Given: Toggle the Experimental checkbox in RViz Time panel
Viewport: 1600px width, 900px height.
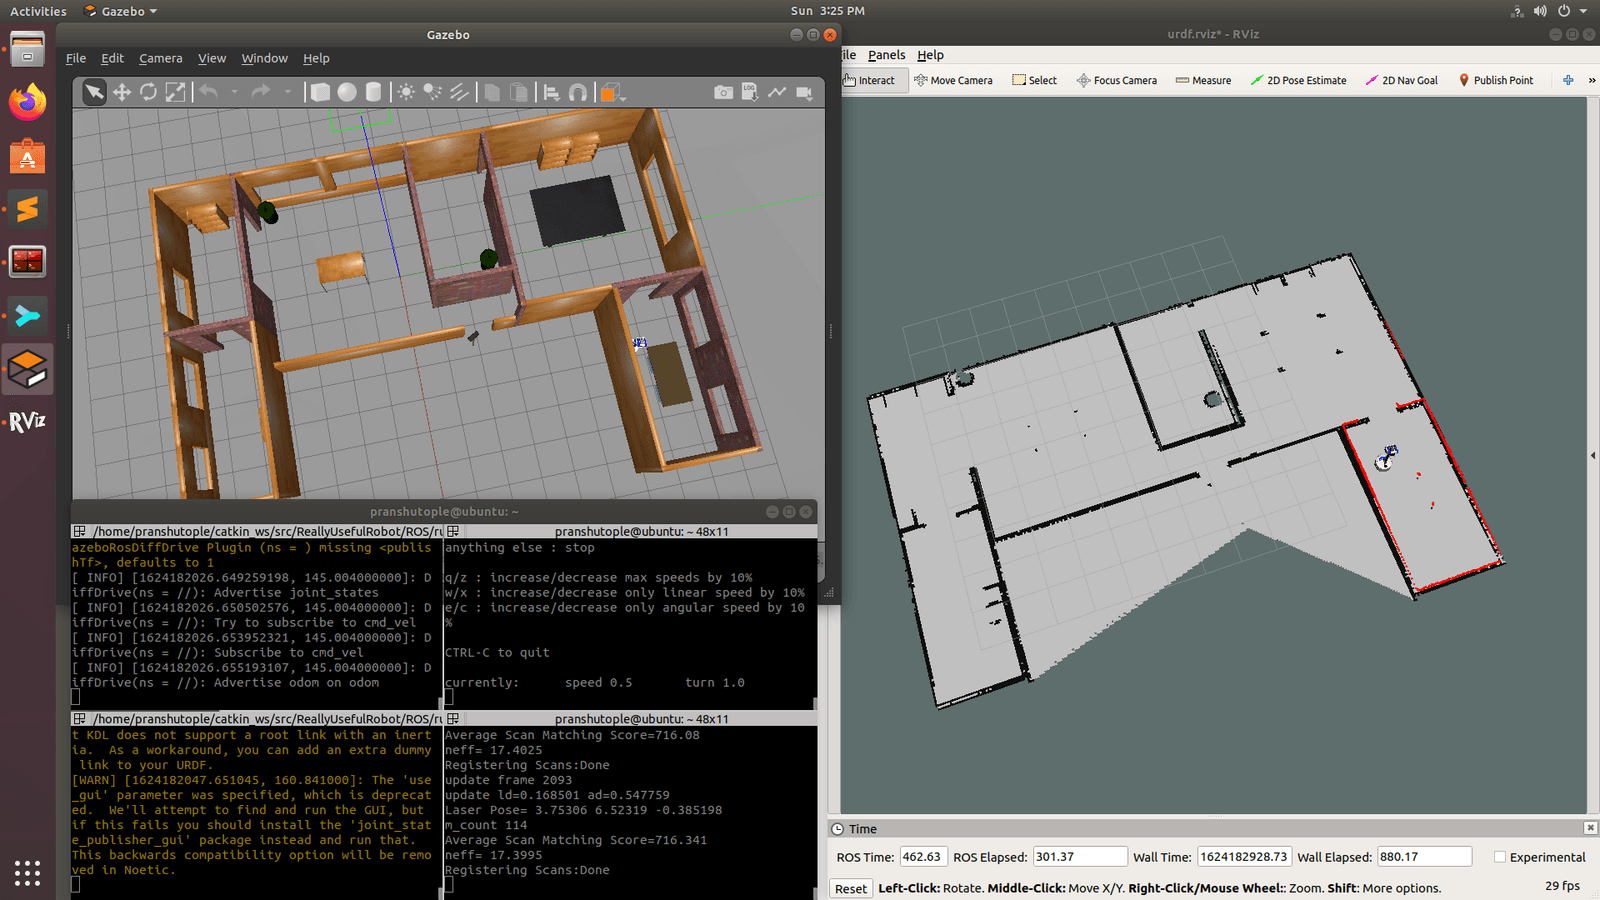Looking at the screenshot, I should 1499,857.
